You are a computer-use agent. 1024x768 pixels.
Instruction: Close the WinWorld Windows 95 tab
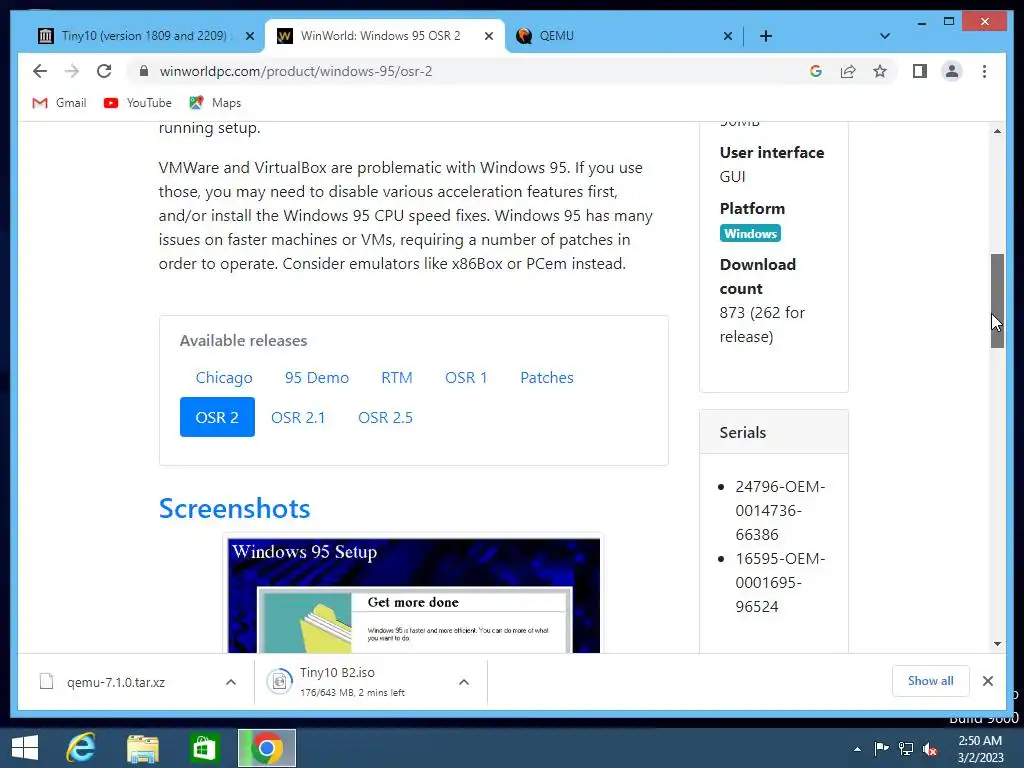(x=488, y=36)
